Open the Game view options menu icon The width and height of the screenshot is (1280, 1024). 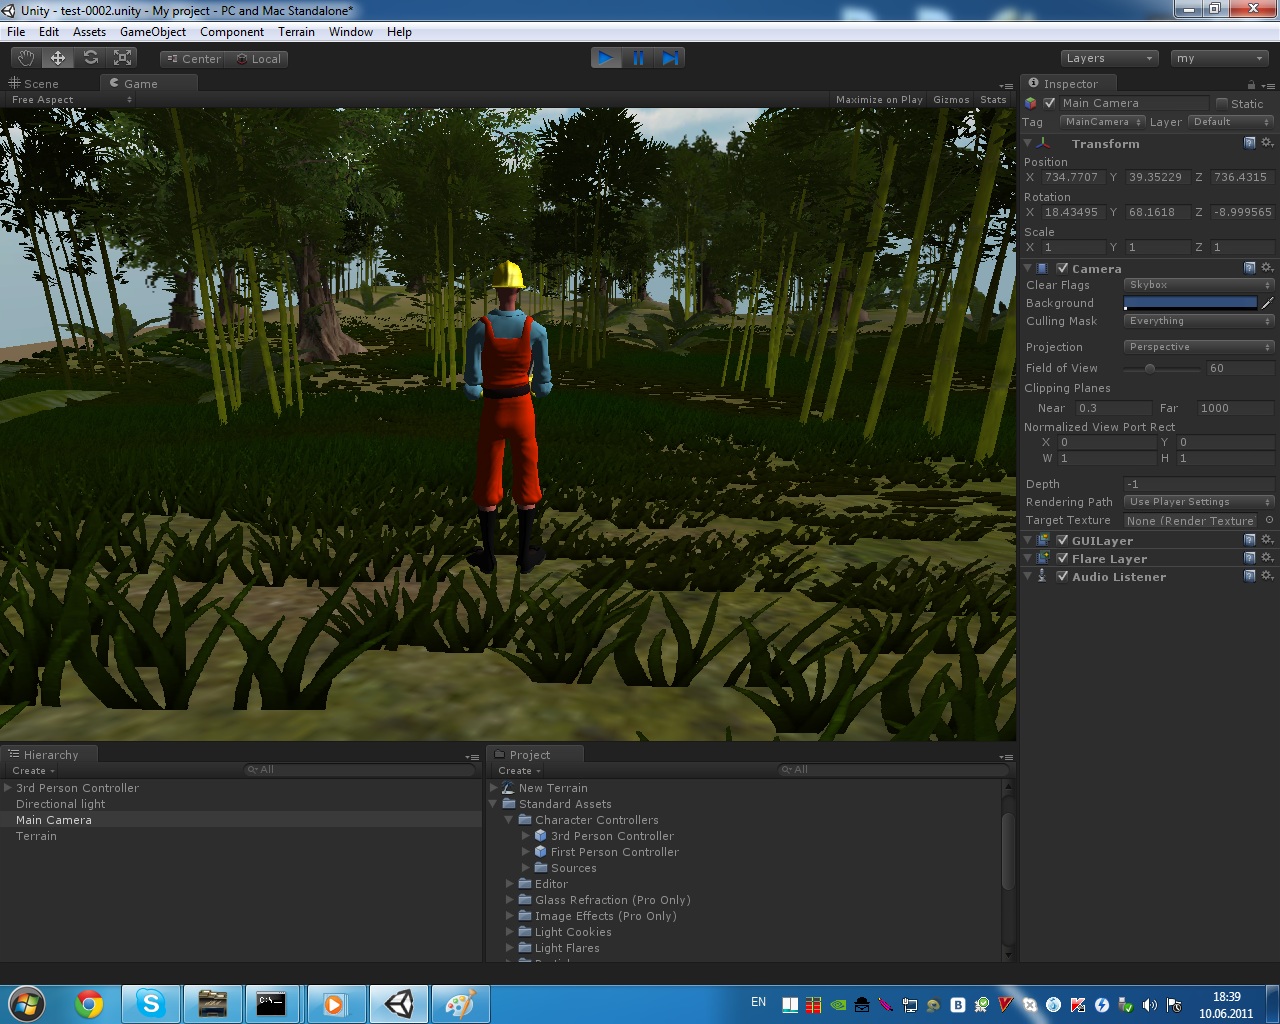coord(1006,86)
